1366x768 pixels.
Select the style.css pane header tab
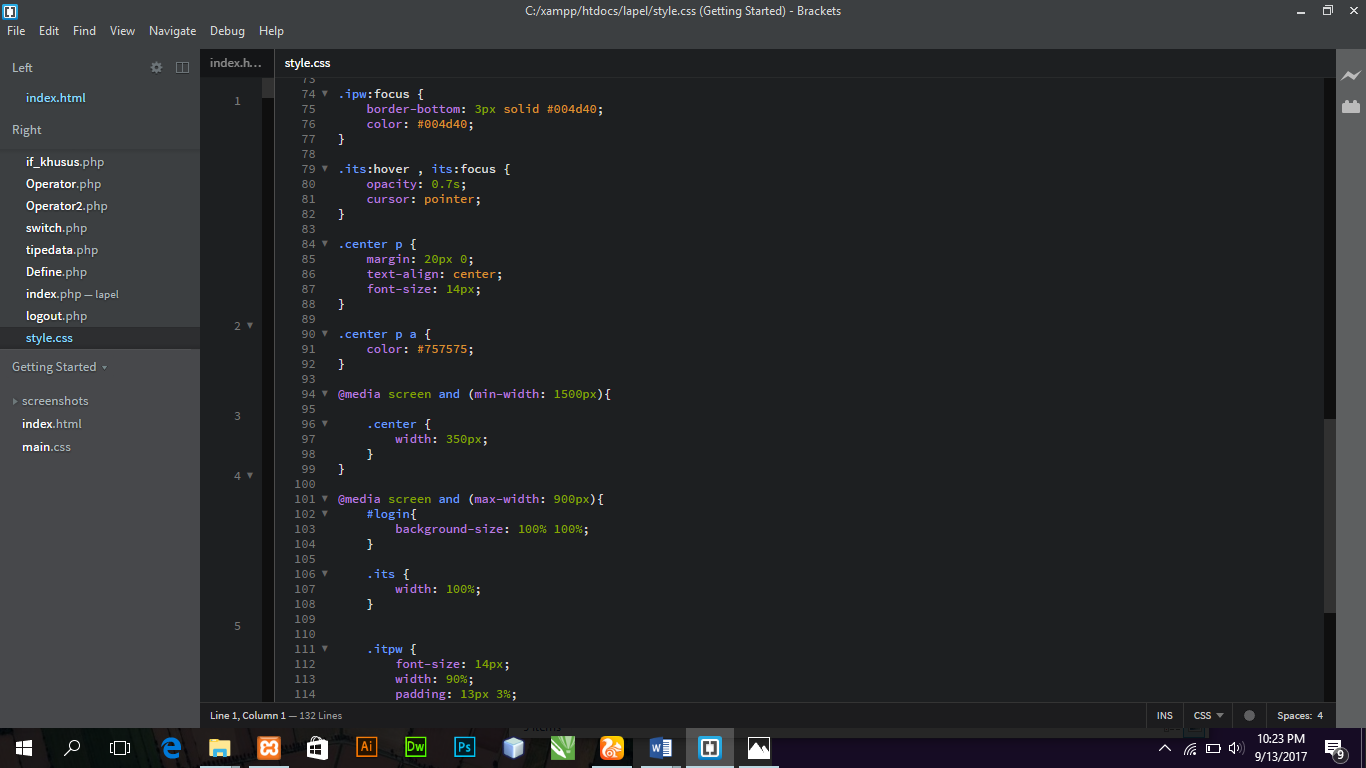tap(307, 63)
